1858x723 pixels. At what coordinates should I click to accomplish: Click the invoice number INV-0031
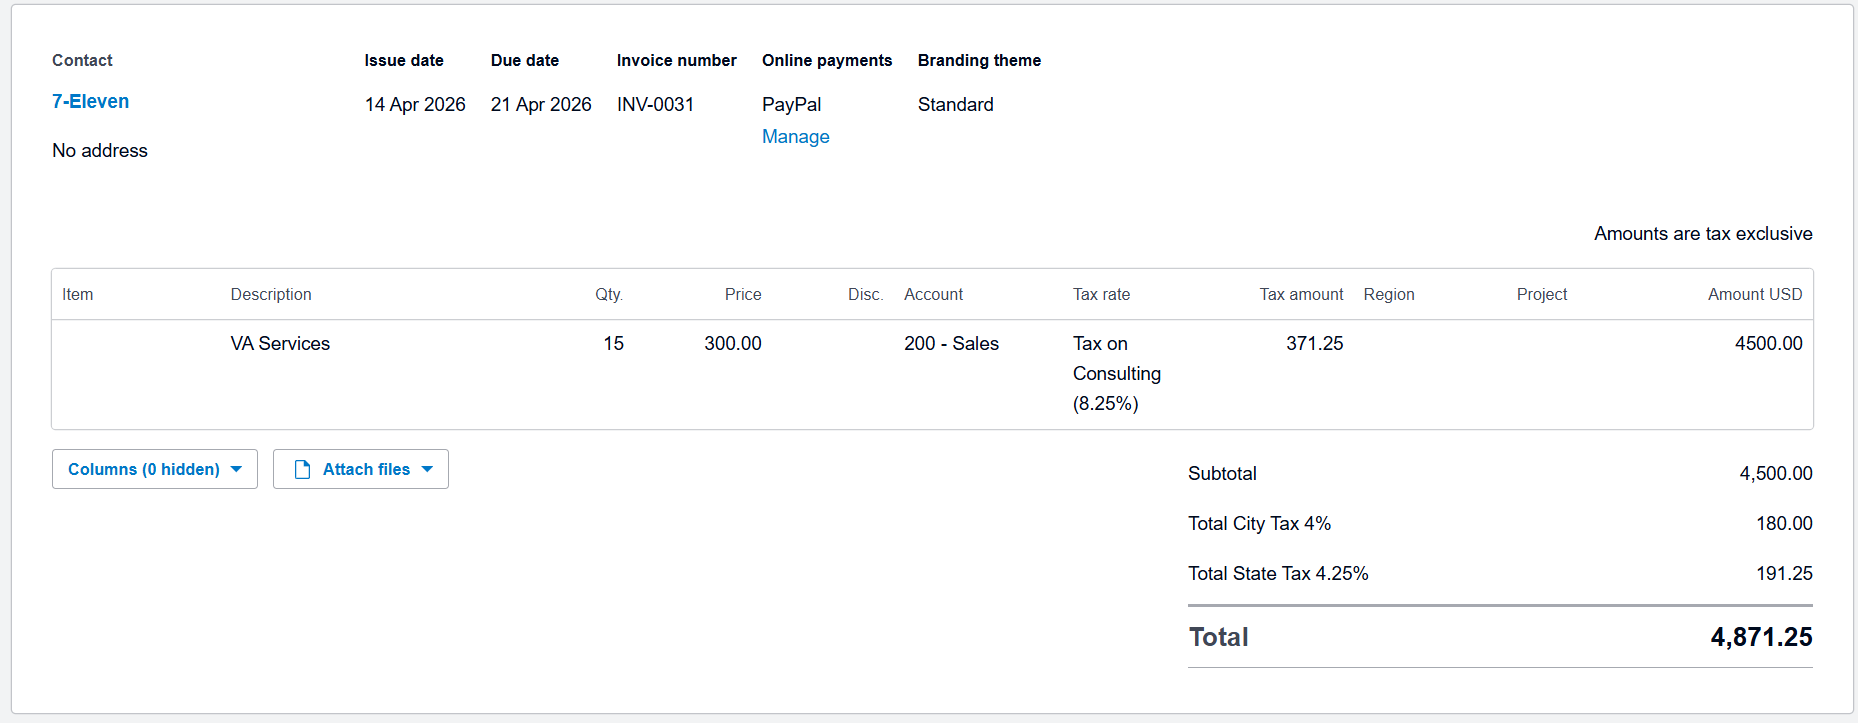(655, 104)
